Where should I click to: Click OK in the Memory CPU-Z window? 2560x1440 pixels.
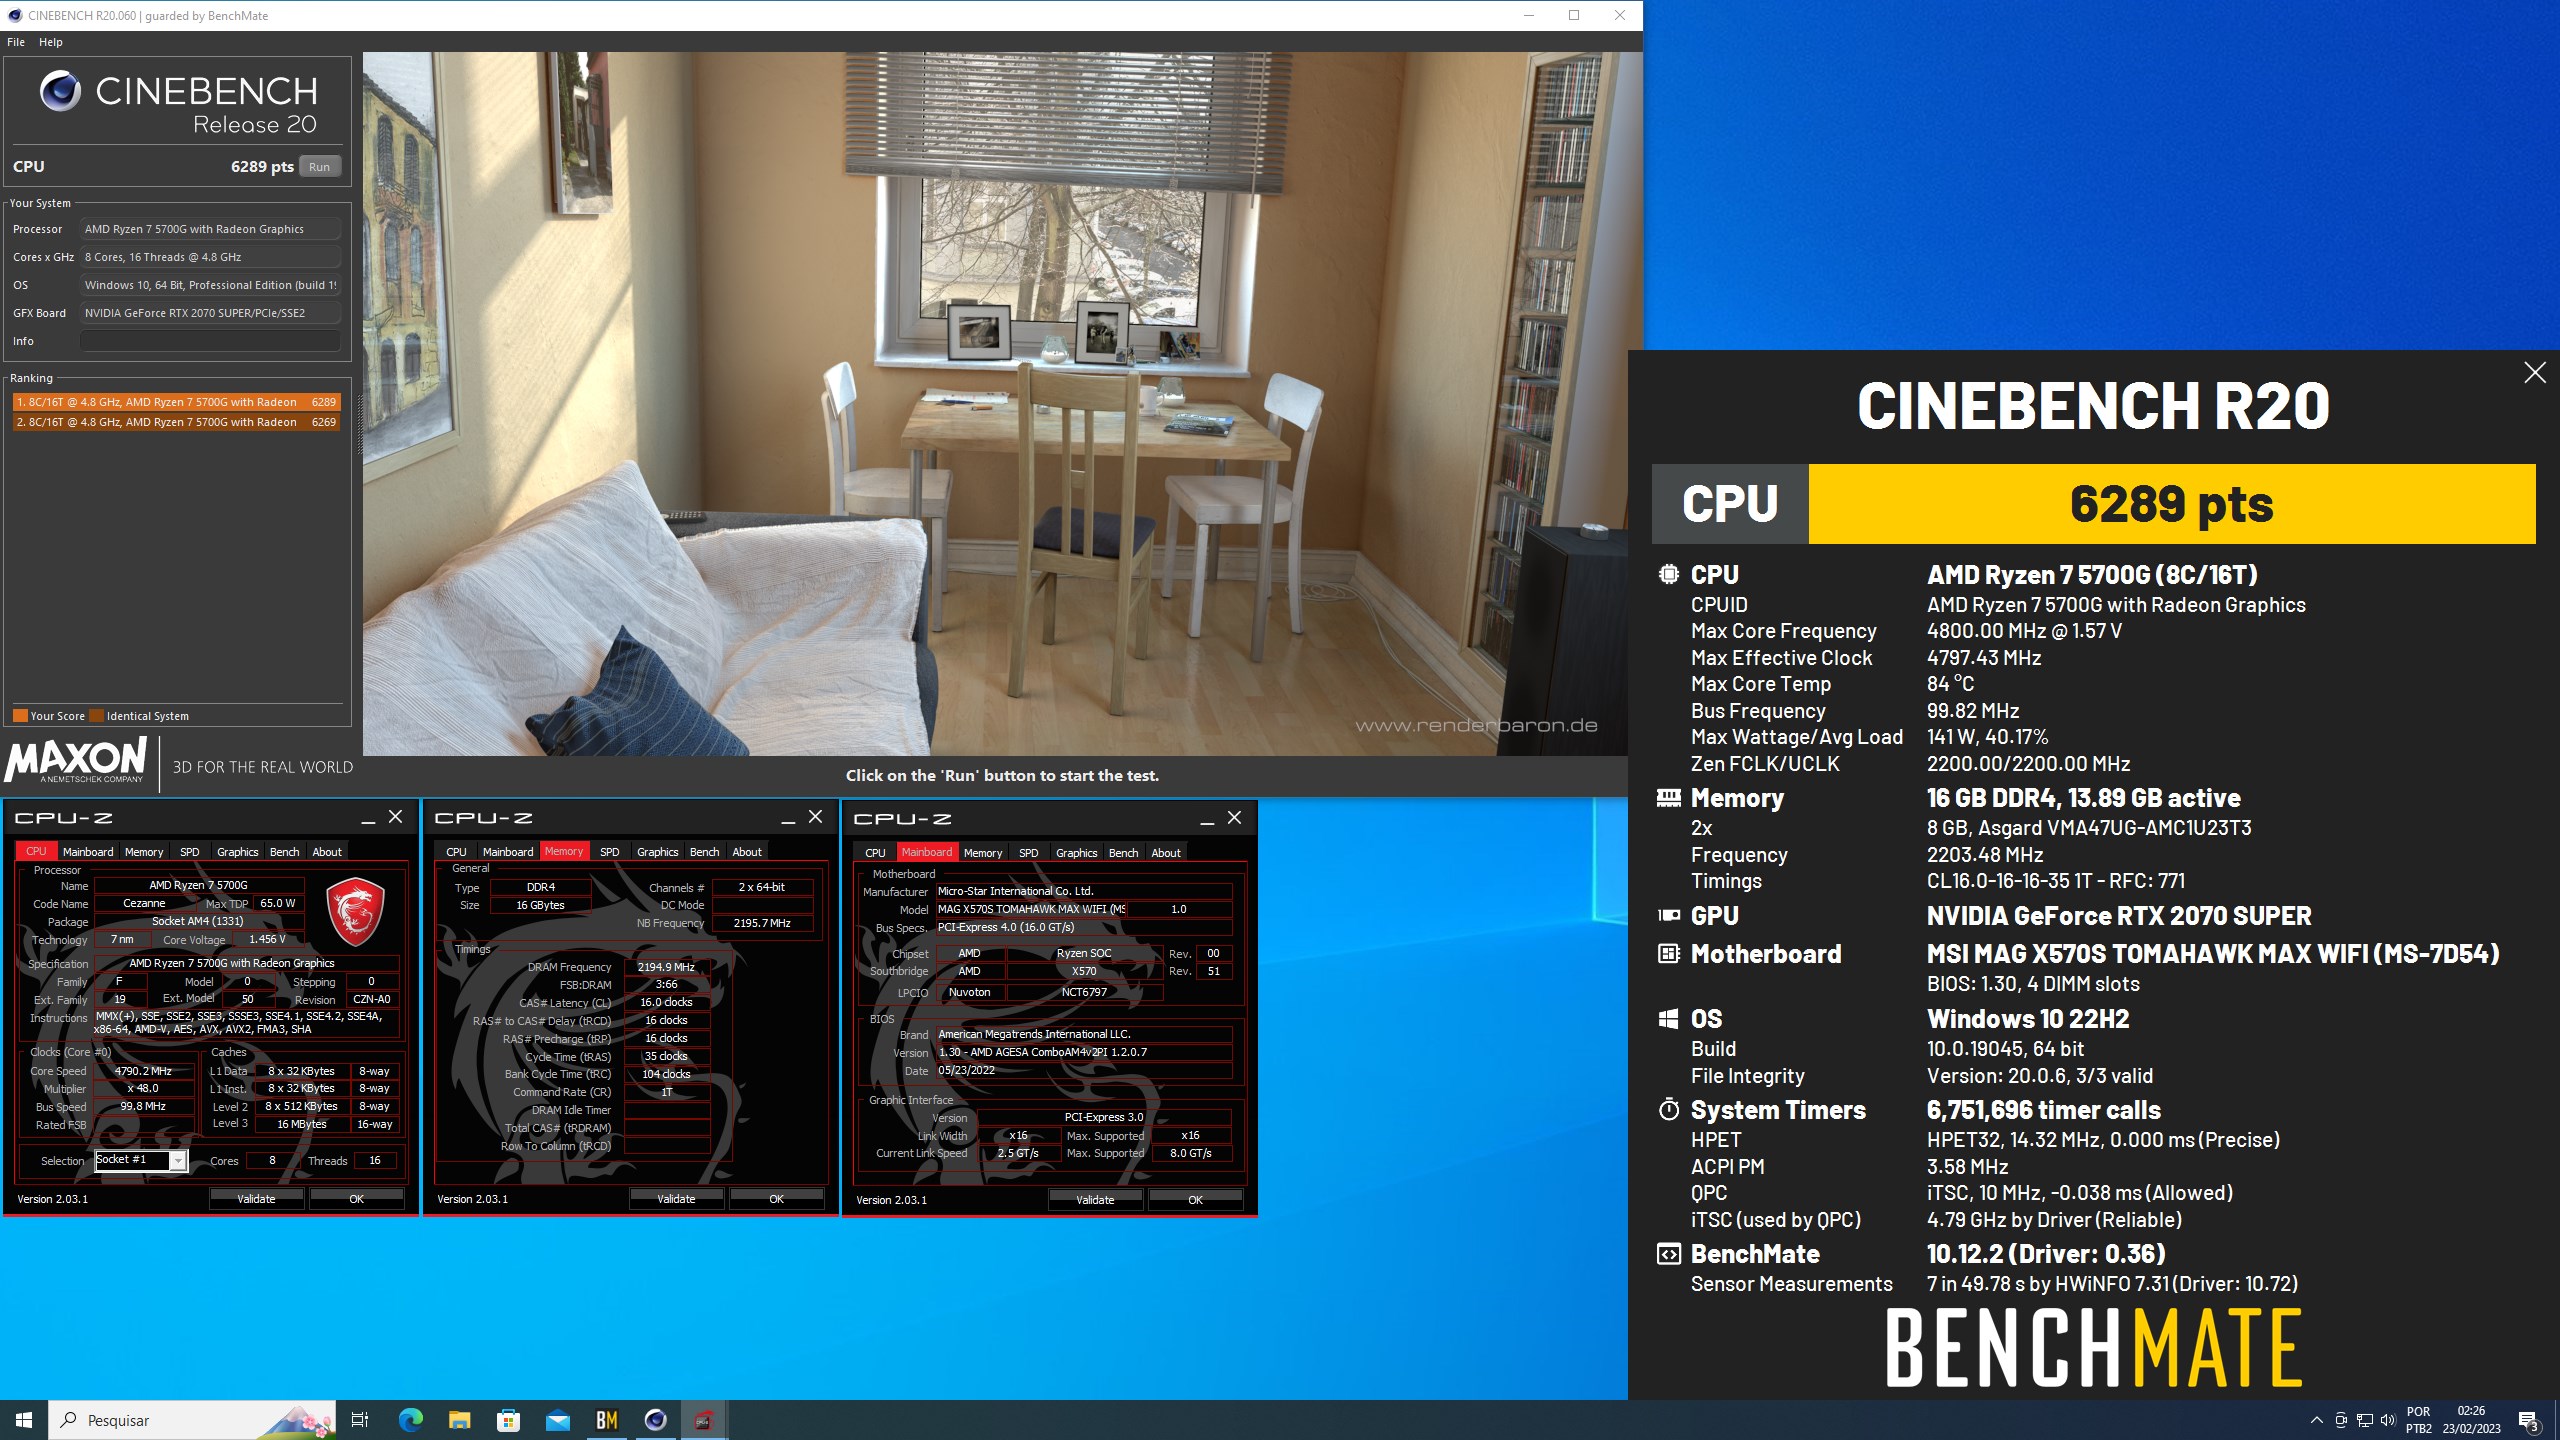776,1198
